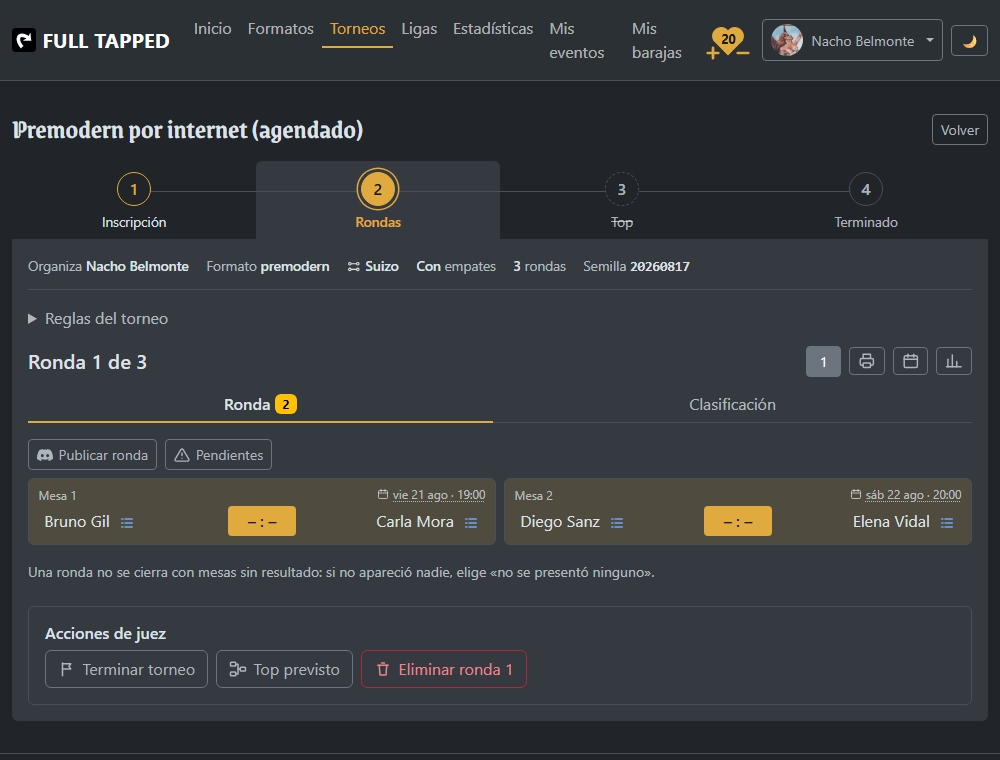Click the Formato premodern text
This screenshot has height=760, width=1000.
click(x=268, y=267)
